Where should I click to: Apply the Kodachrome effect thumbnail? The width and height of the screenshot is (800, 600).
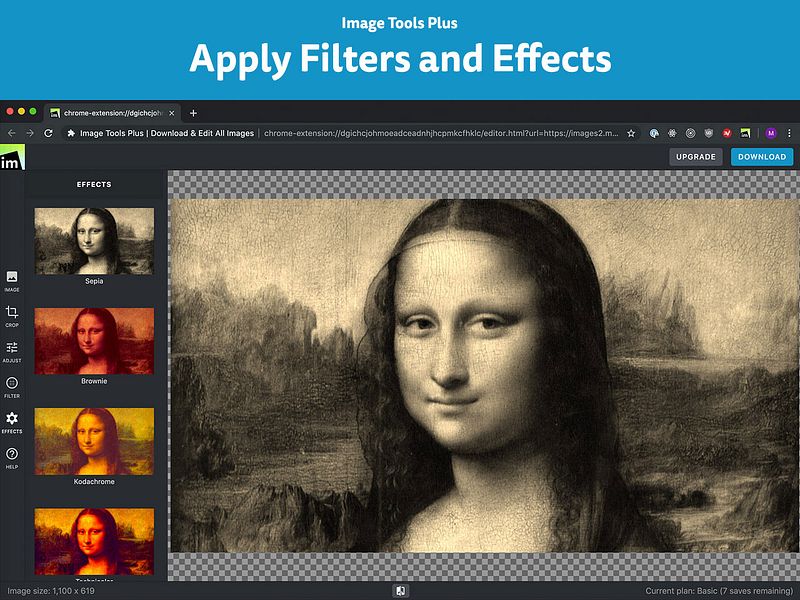pyautogui.click(x=94, y=441)
